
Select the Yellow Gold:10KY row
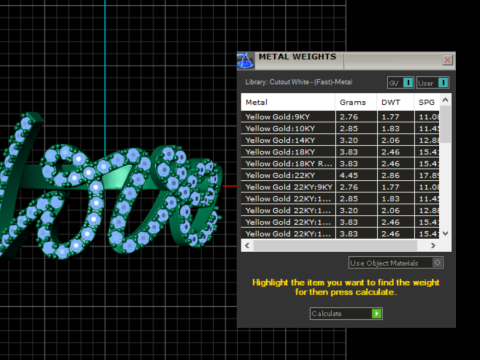[340, 129]
